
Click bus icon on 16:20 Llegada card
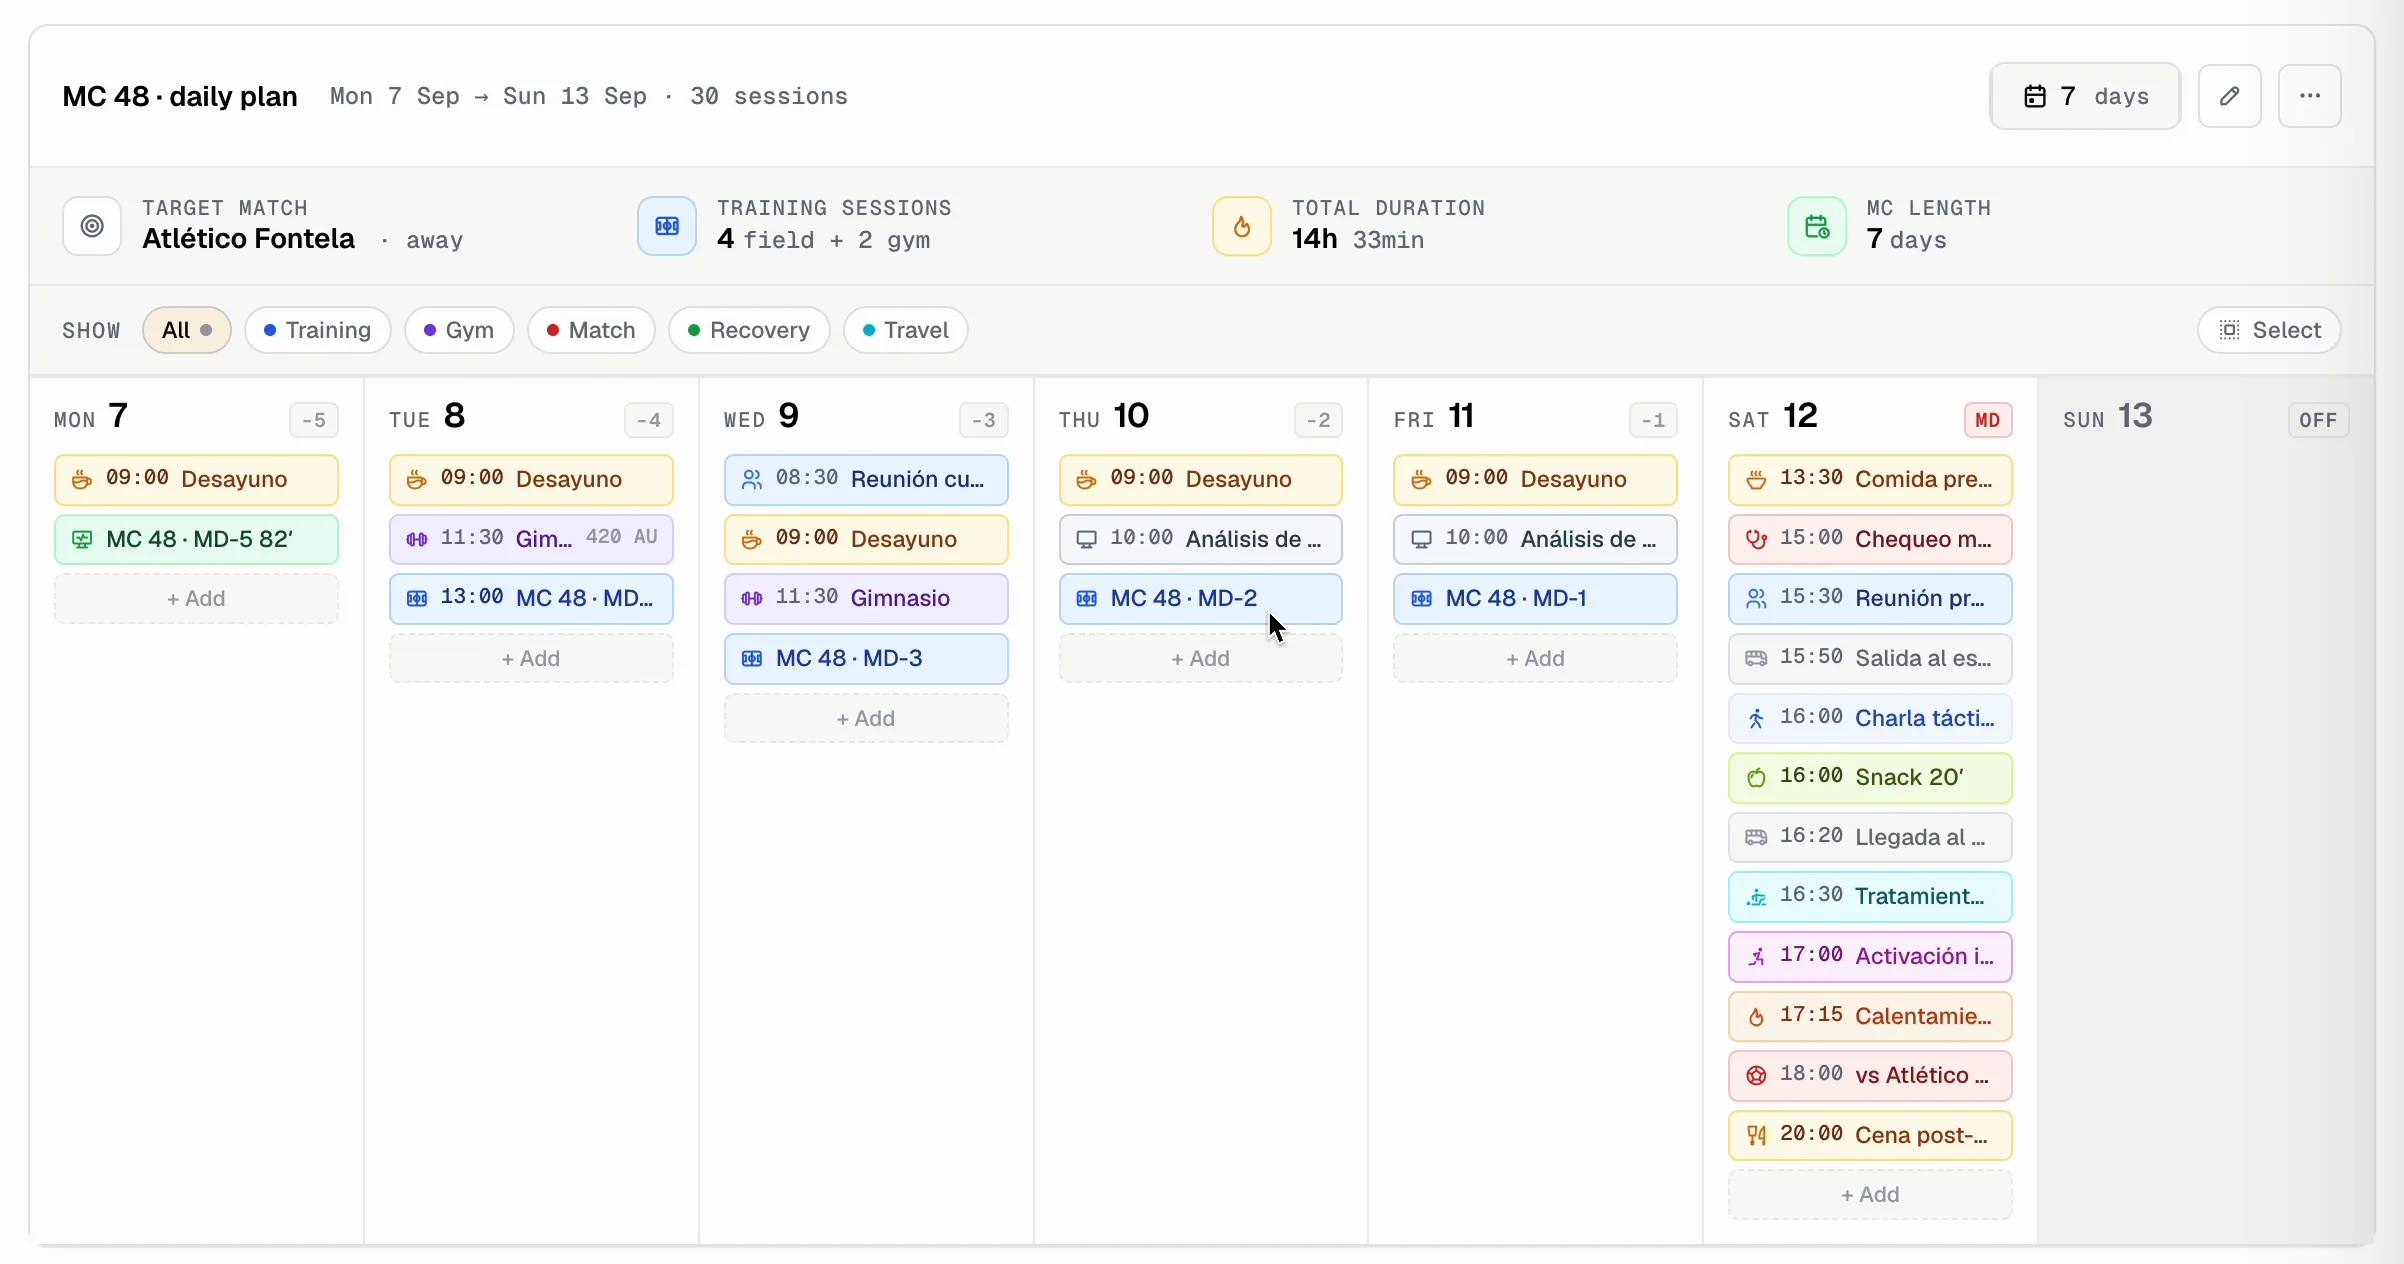(x=1756, y=837)
